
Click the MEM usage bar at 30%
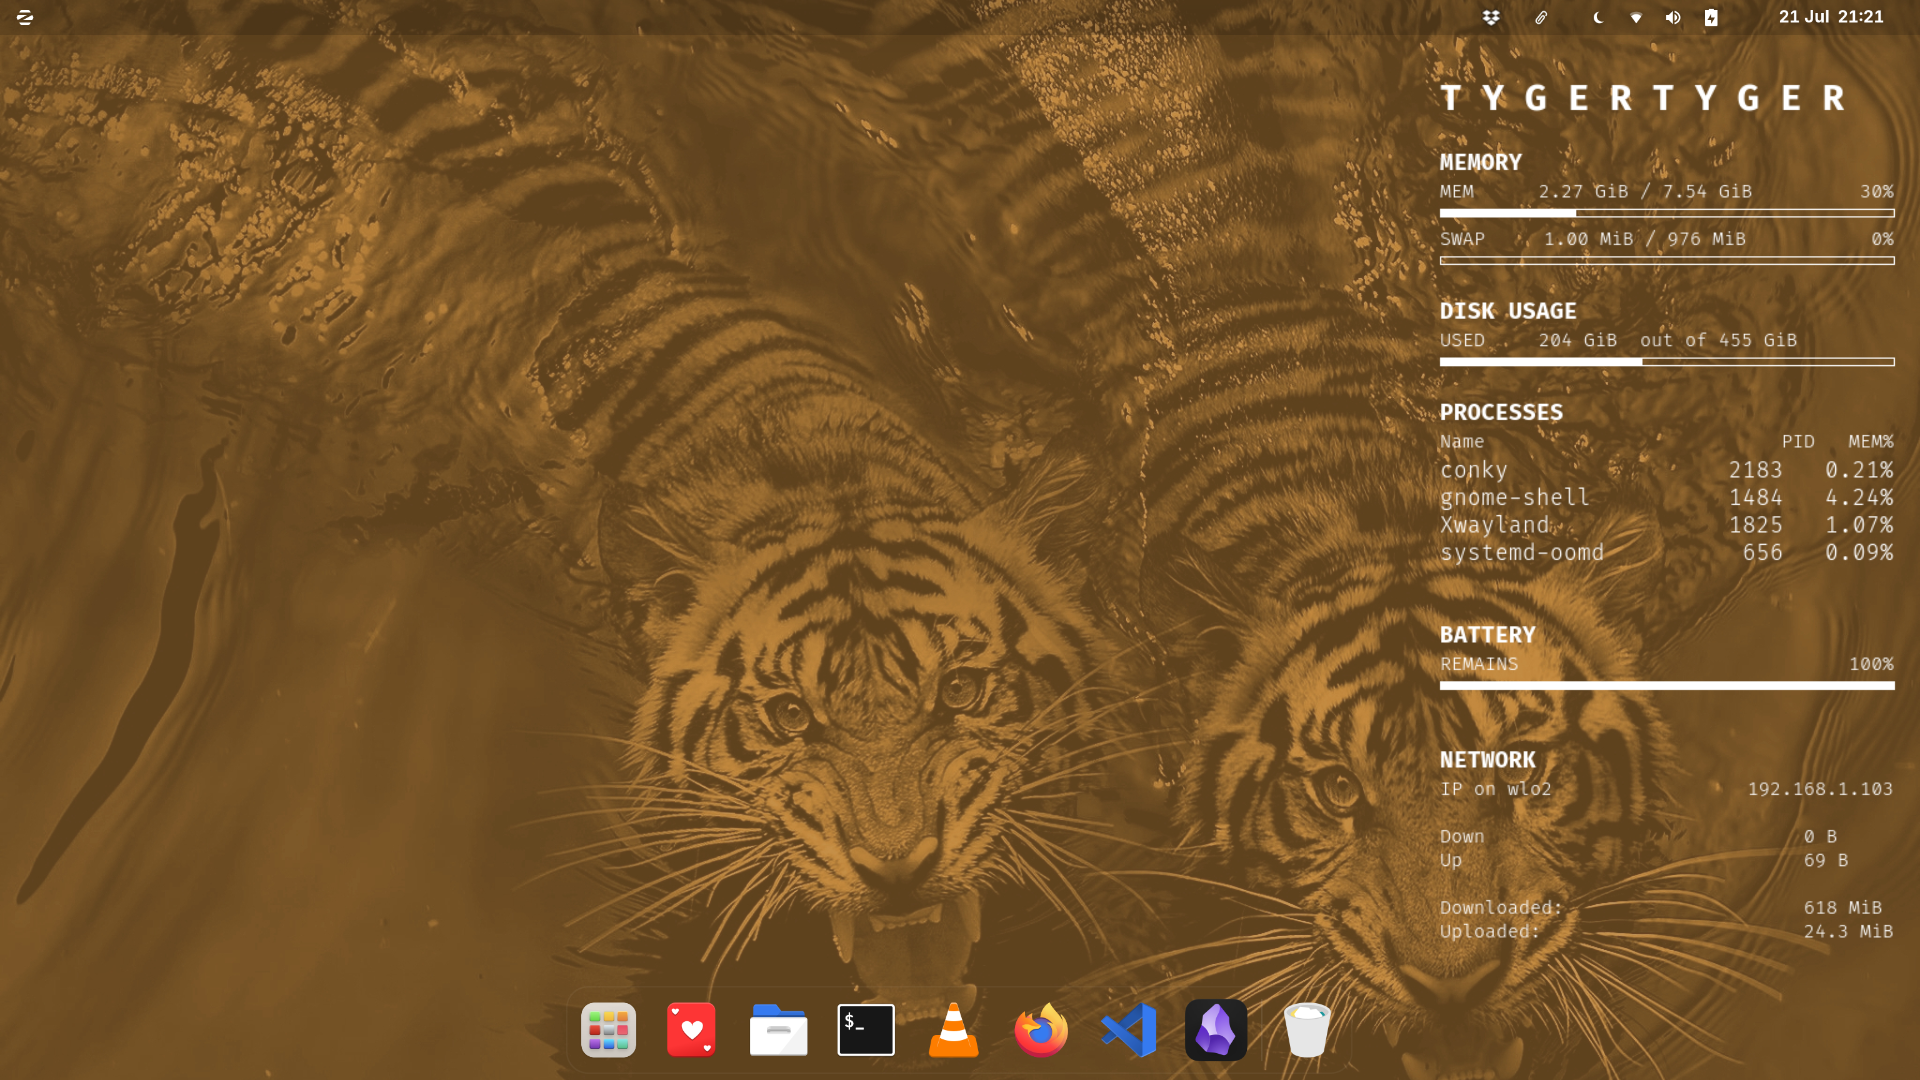(1667, 213)
